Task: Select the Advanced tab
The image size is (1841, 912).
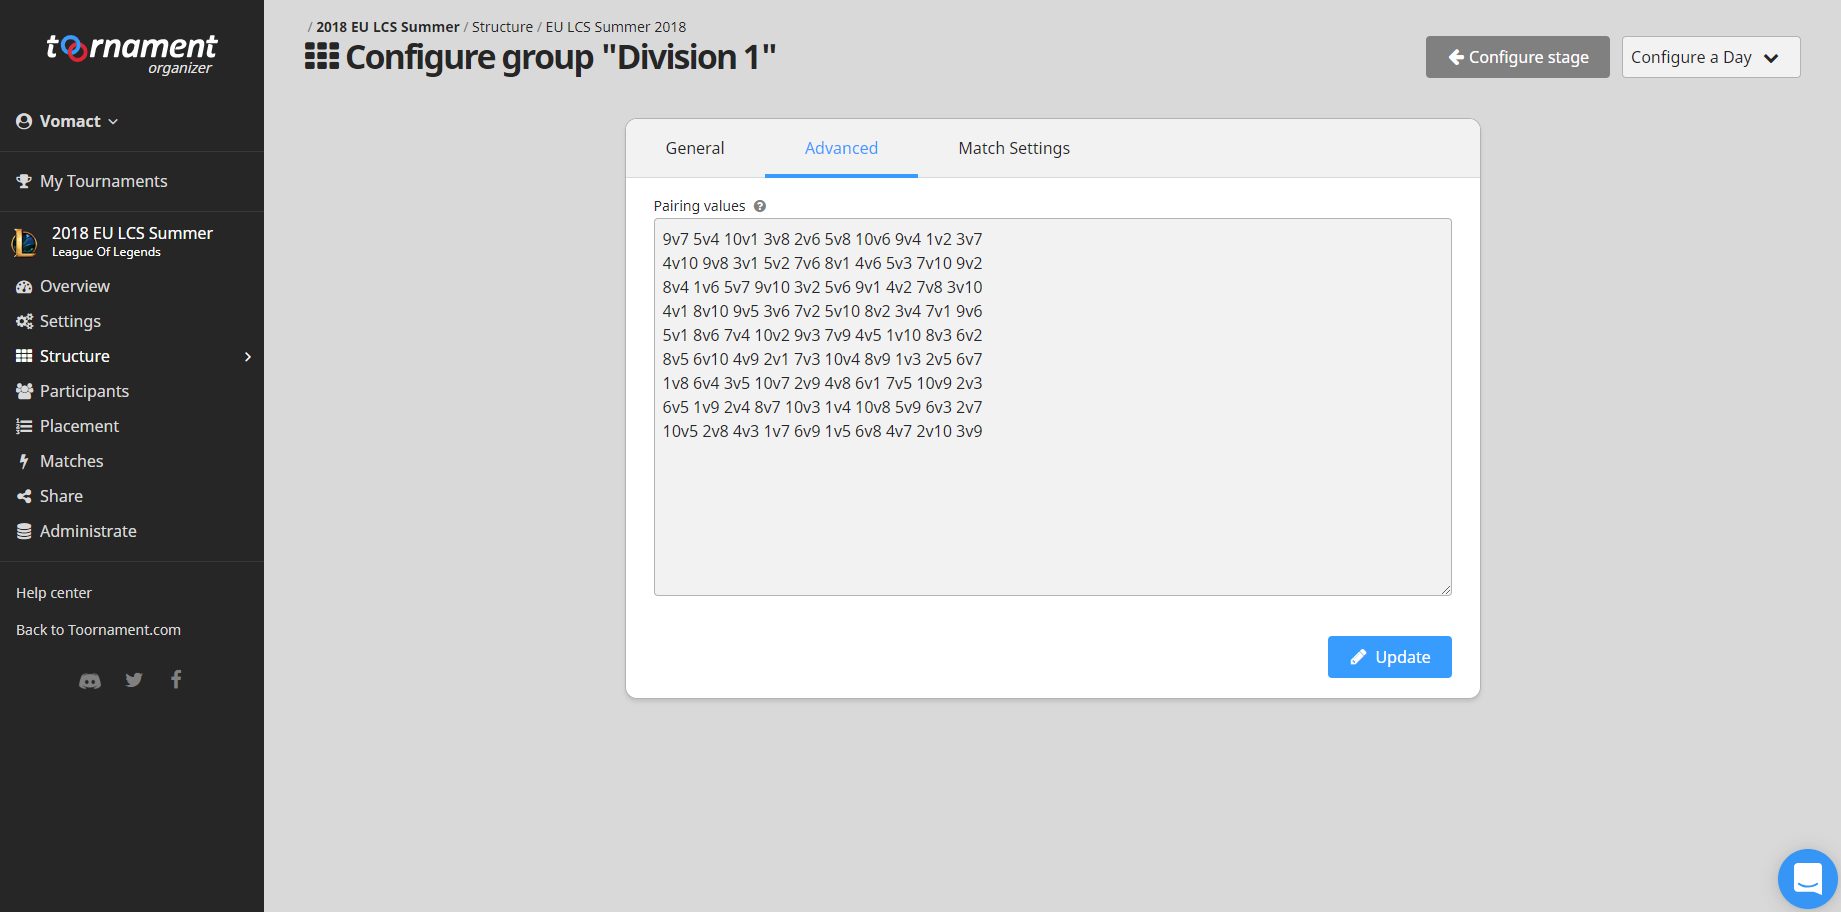Action: pos(841,148)
